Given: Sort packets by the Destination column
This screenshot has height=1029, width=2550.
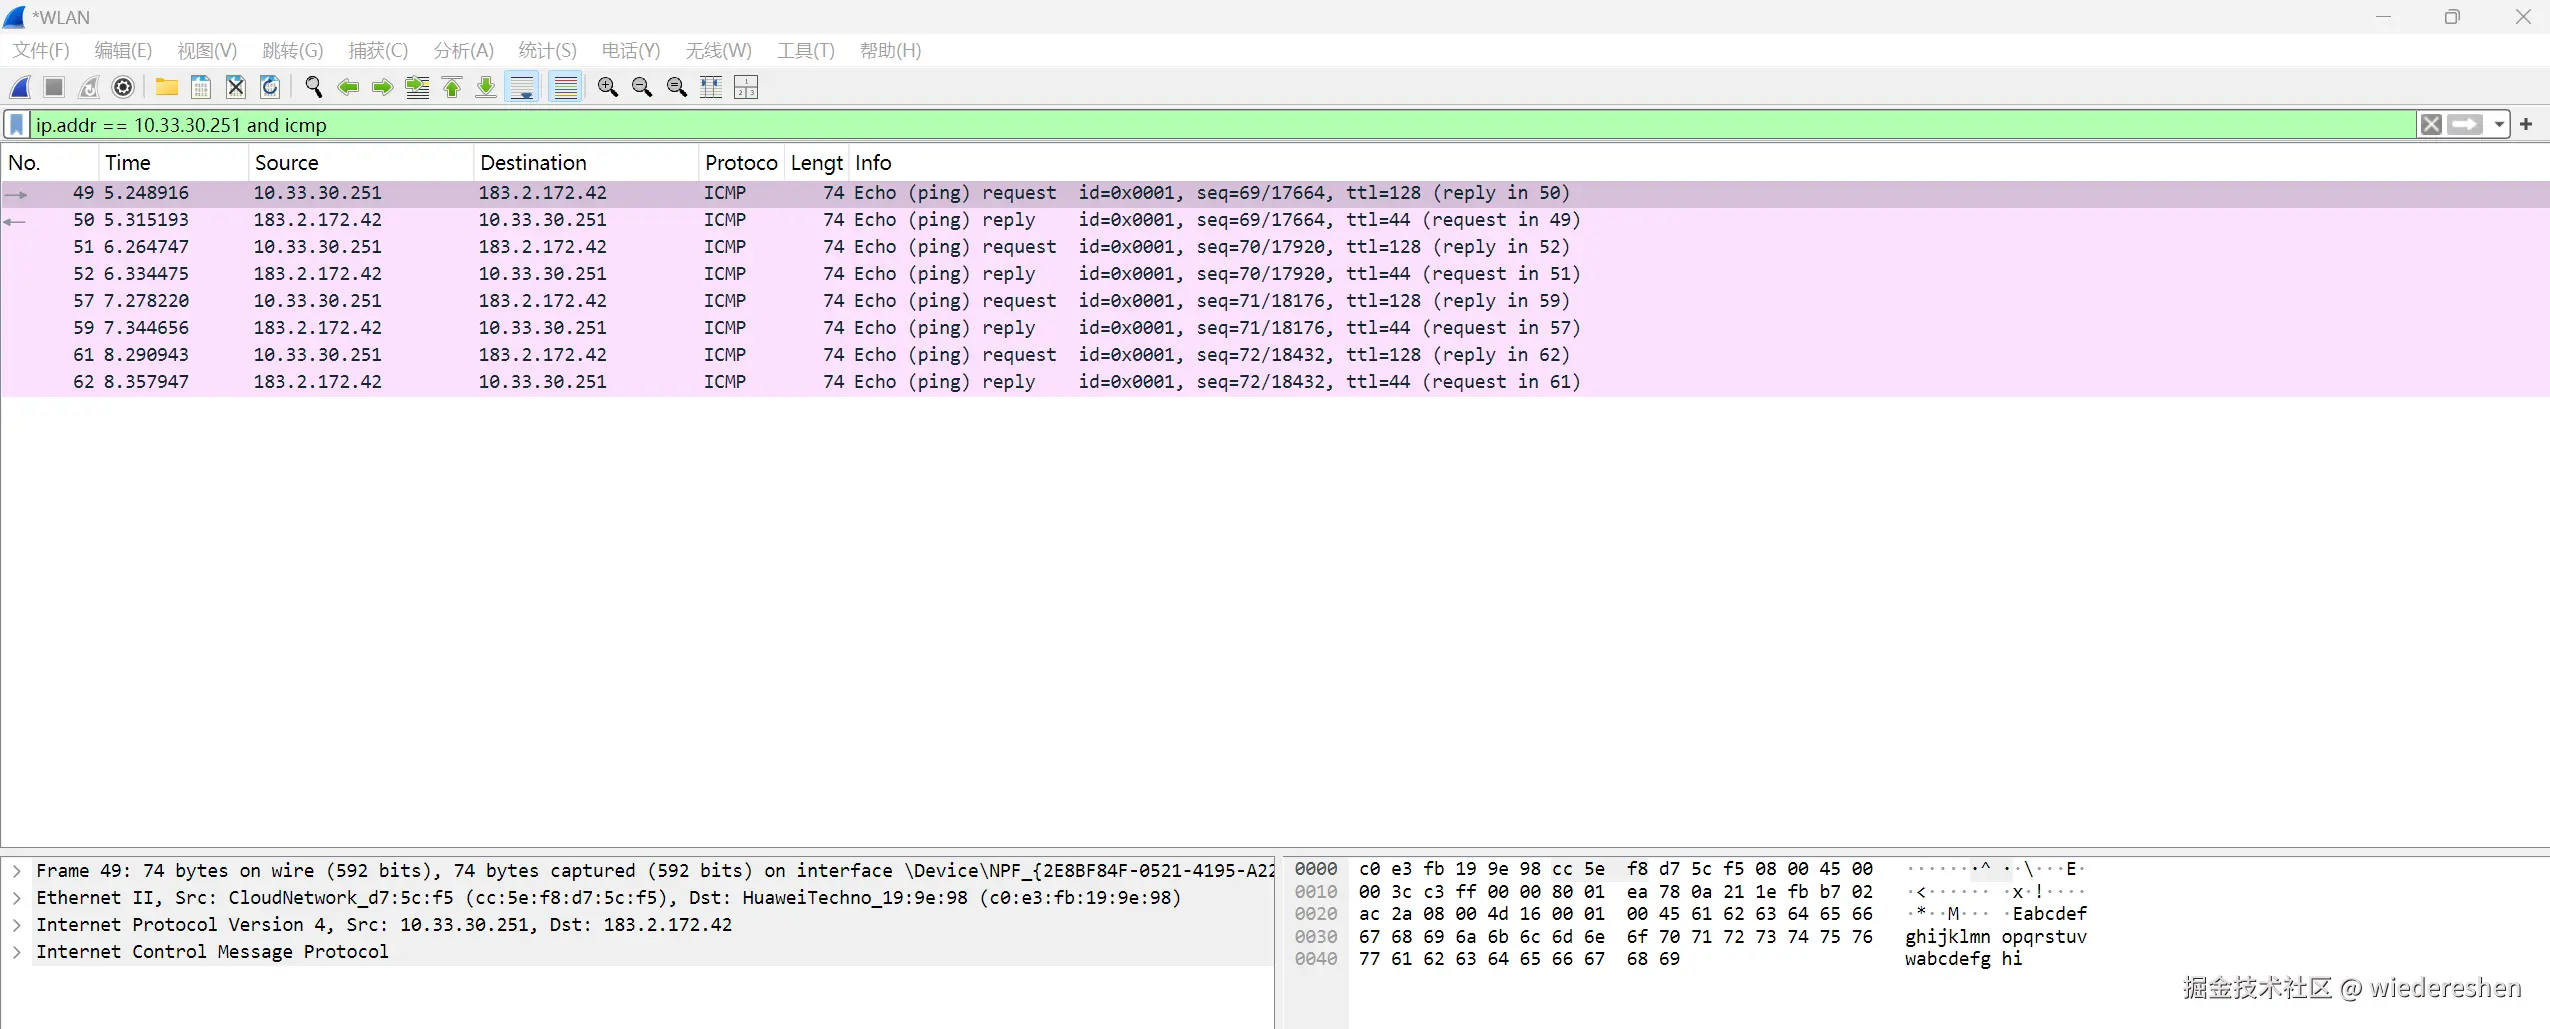Looking at the screenshot, I should pyautogui.click(x=585, y=163).
